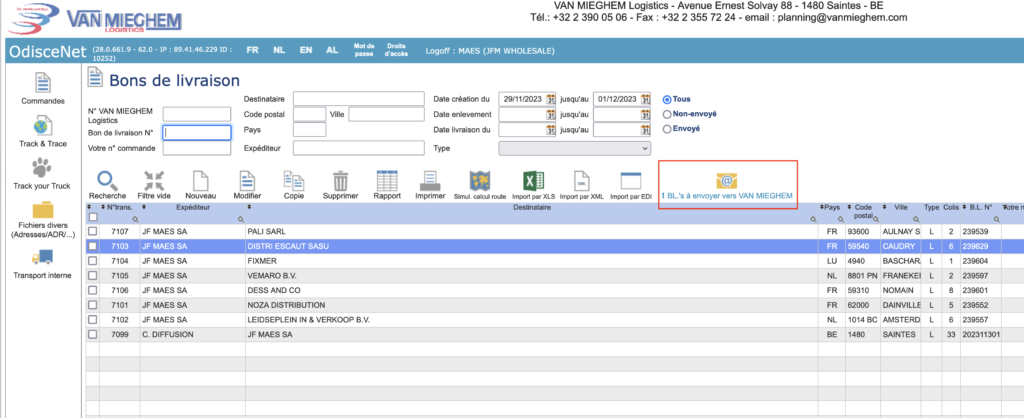Open calendar picker for Date livraison du
Viewport: 1024px width, 418px height.
pos(550,131)
